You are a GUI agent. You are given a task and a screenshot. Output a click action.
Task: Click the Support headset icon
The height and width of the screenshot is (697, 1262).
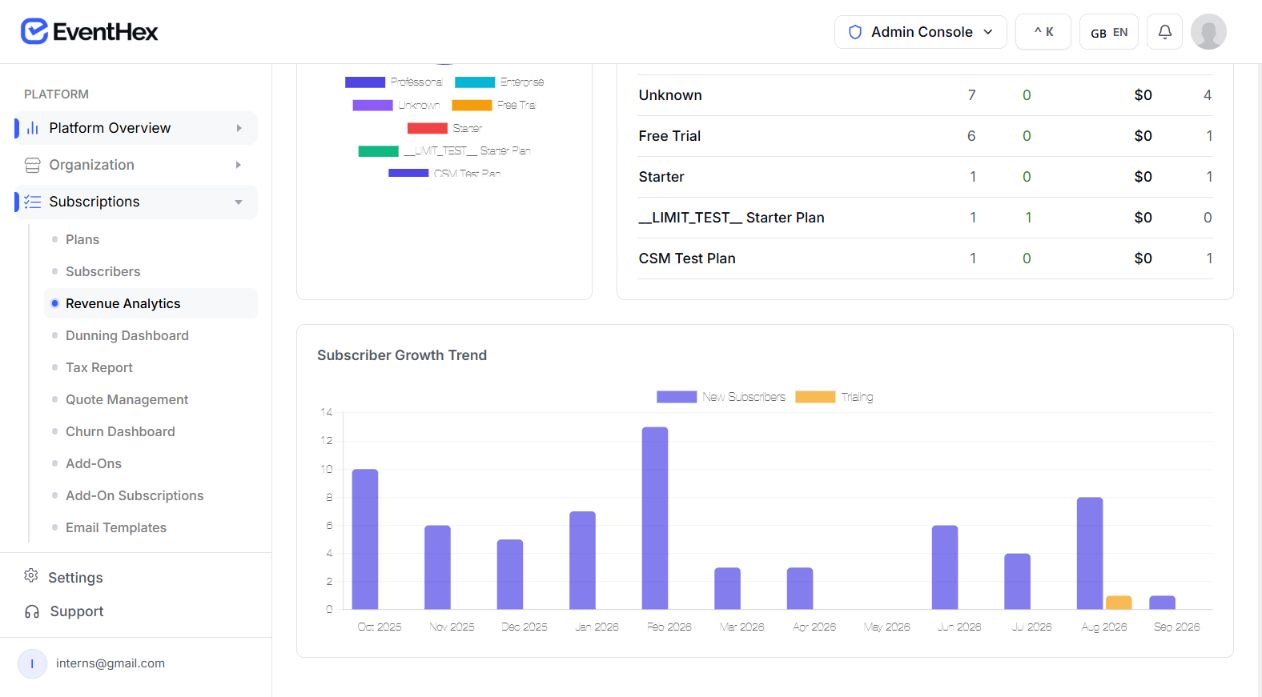click(31, 611)
